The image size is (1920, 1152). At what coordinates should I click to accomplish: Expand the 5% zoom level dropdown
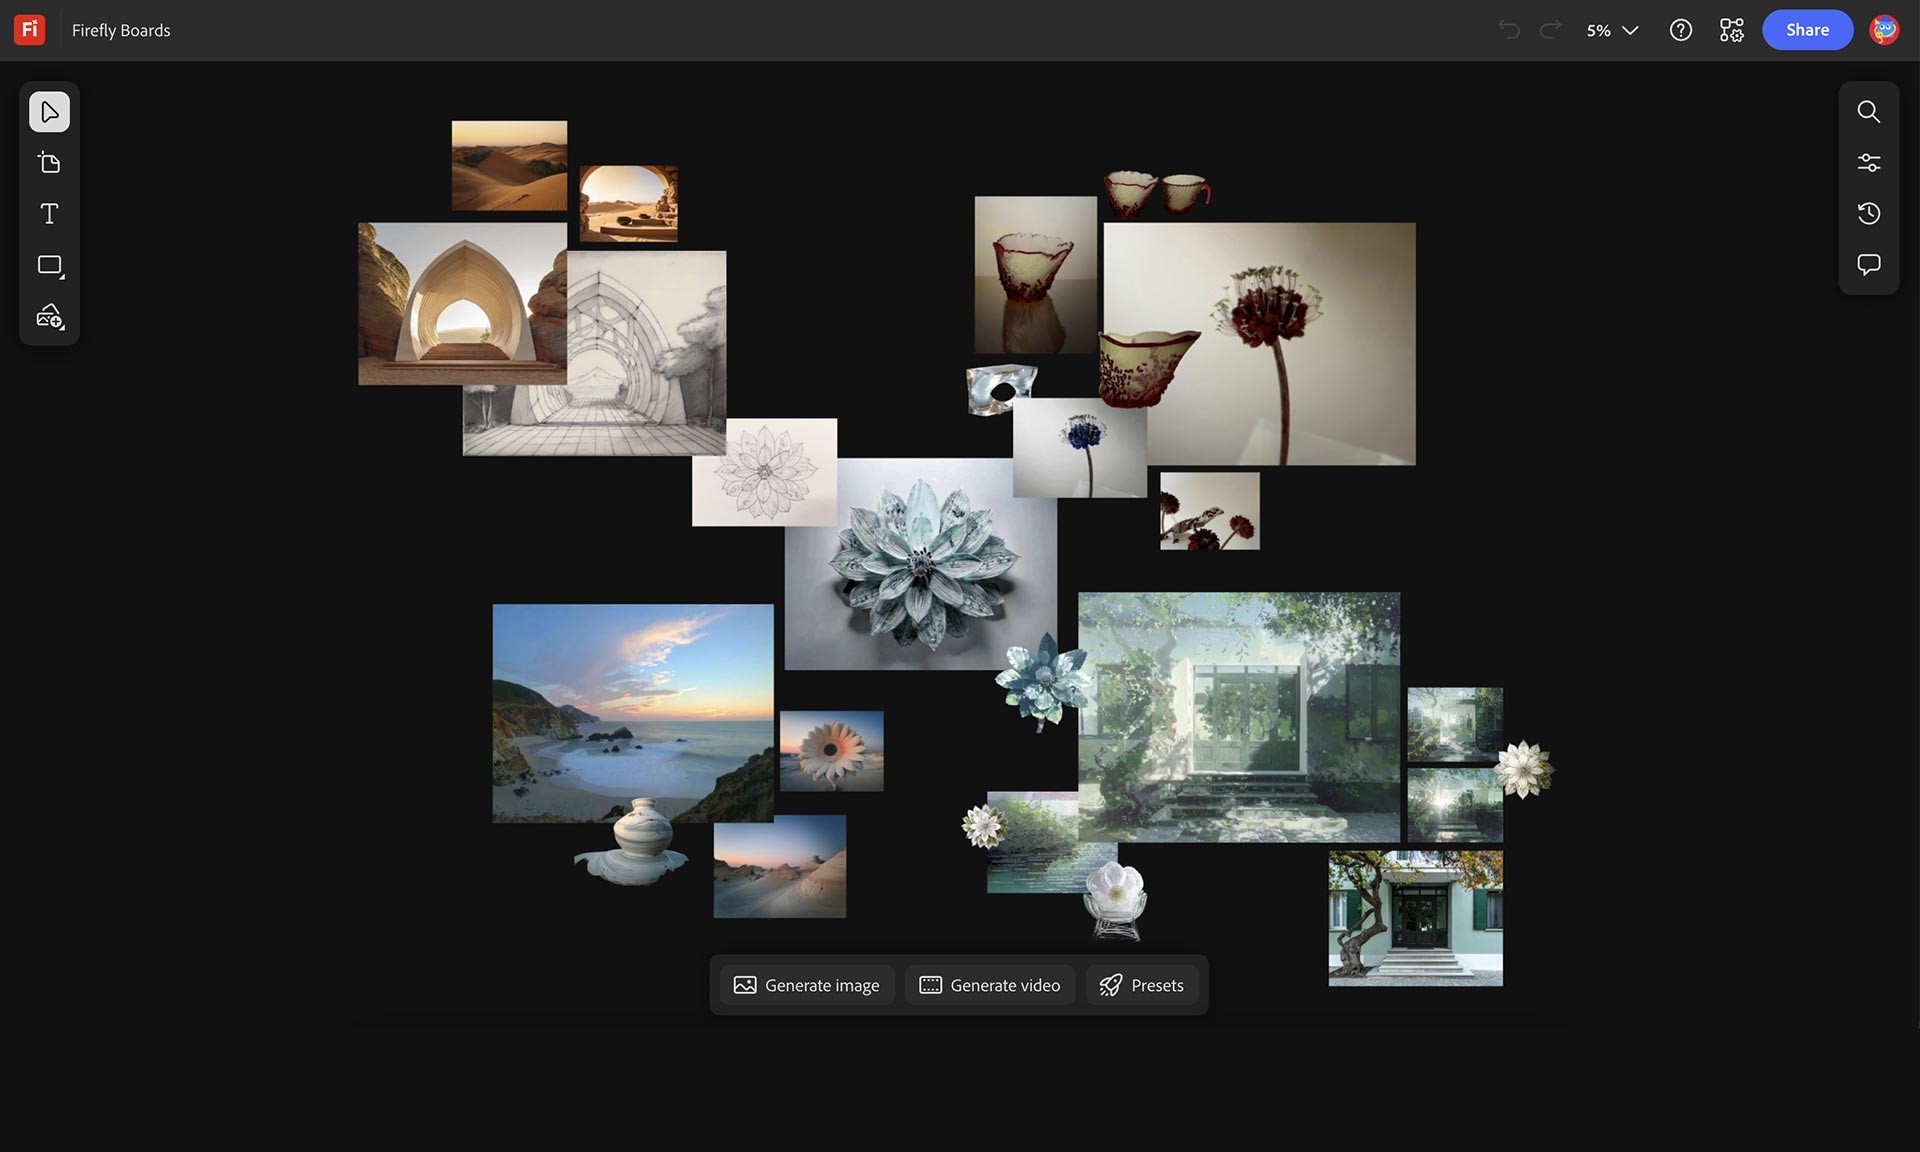(1612, 30)
